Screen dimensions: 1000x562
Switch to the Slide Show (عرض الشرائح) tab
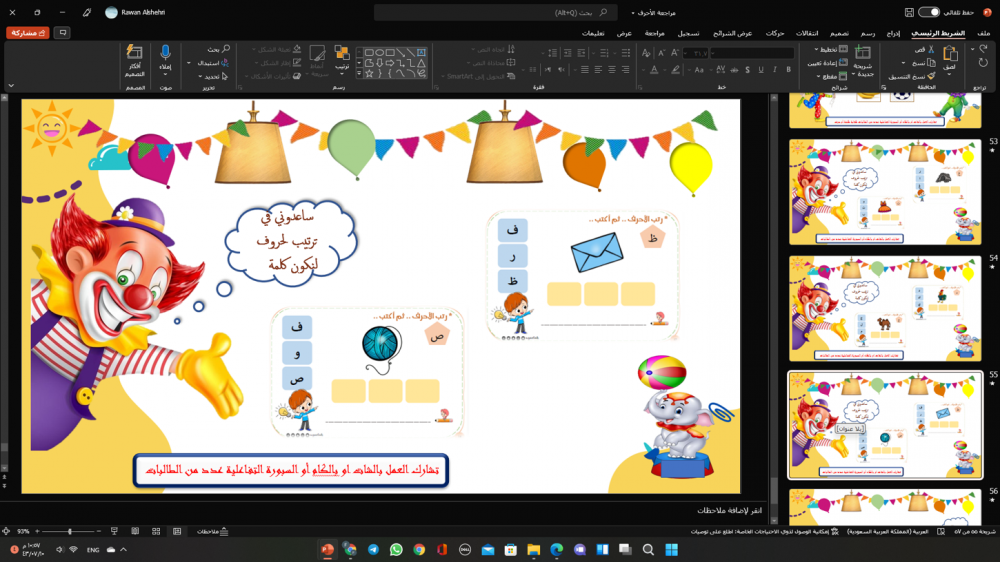click(732, 33)
